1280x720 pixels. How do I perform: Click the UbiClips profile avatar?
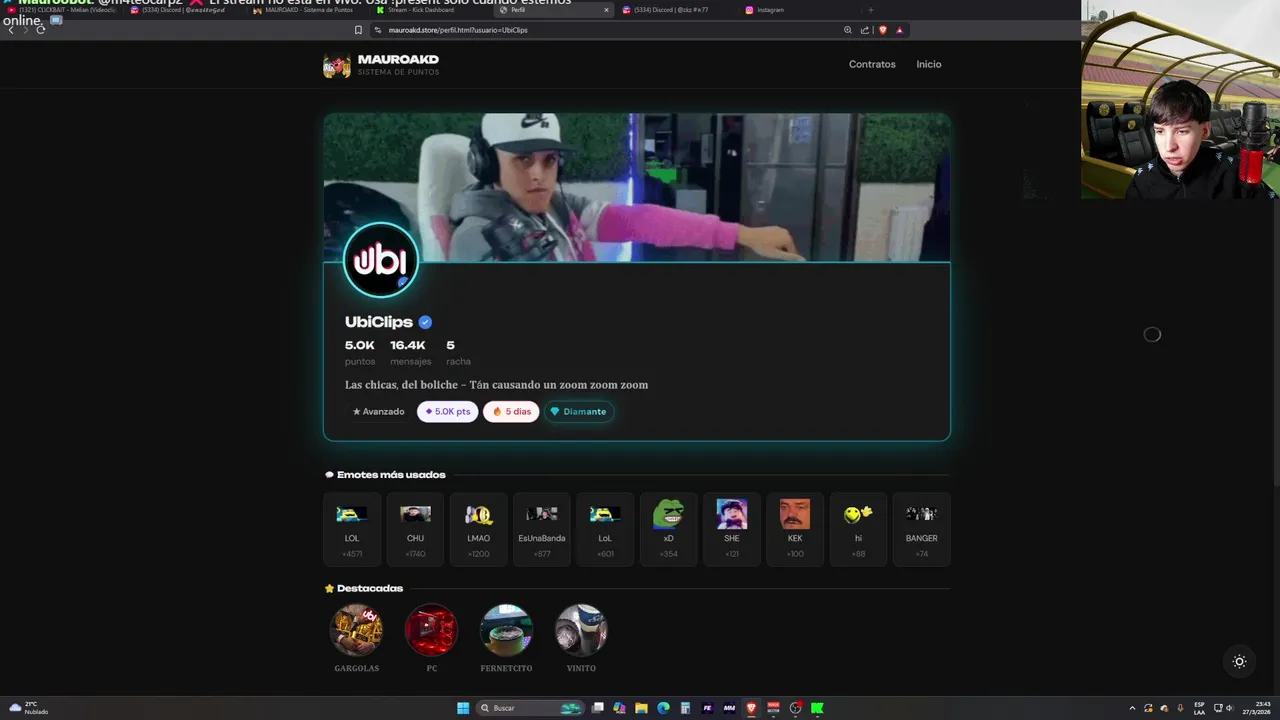[381, 260]
